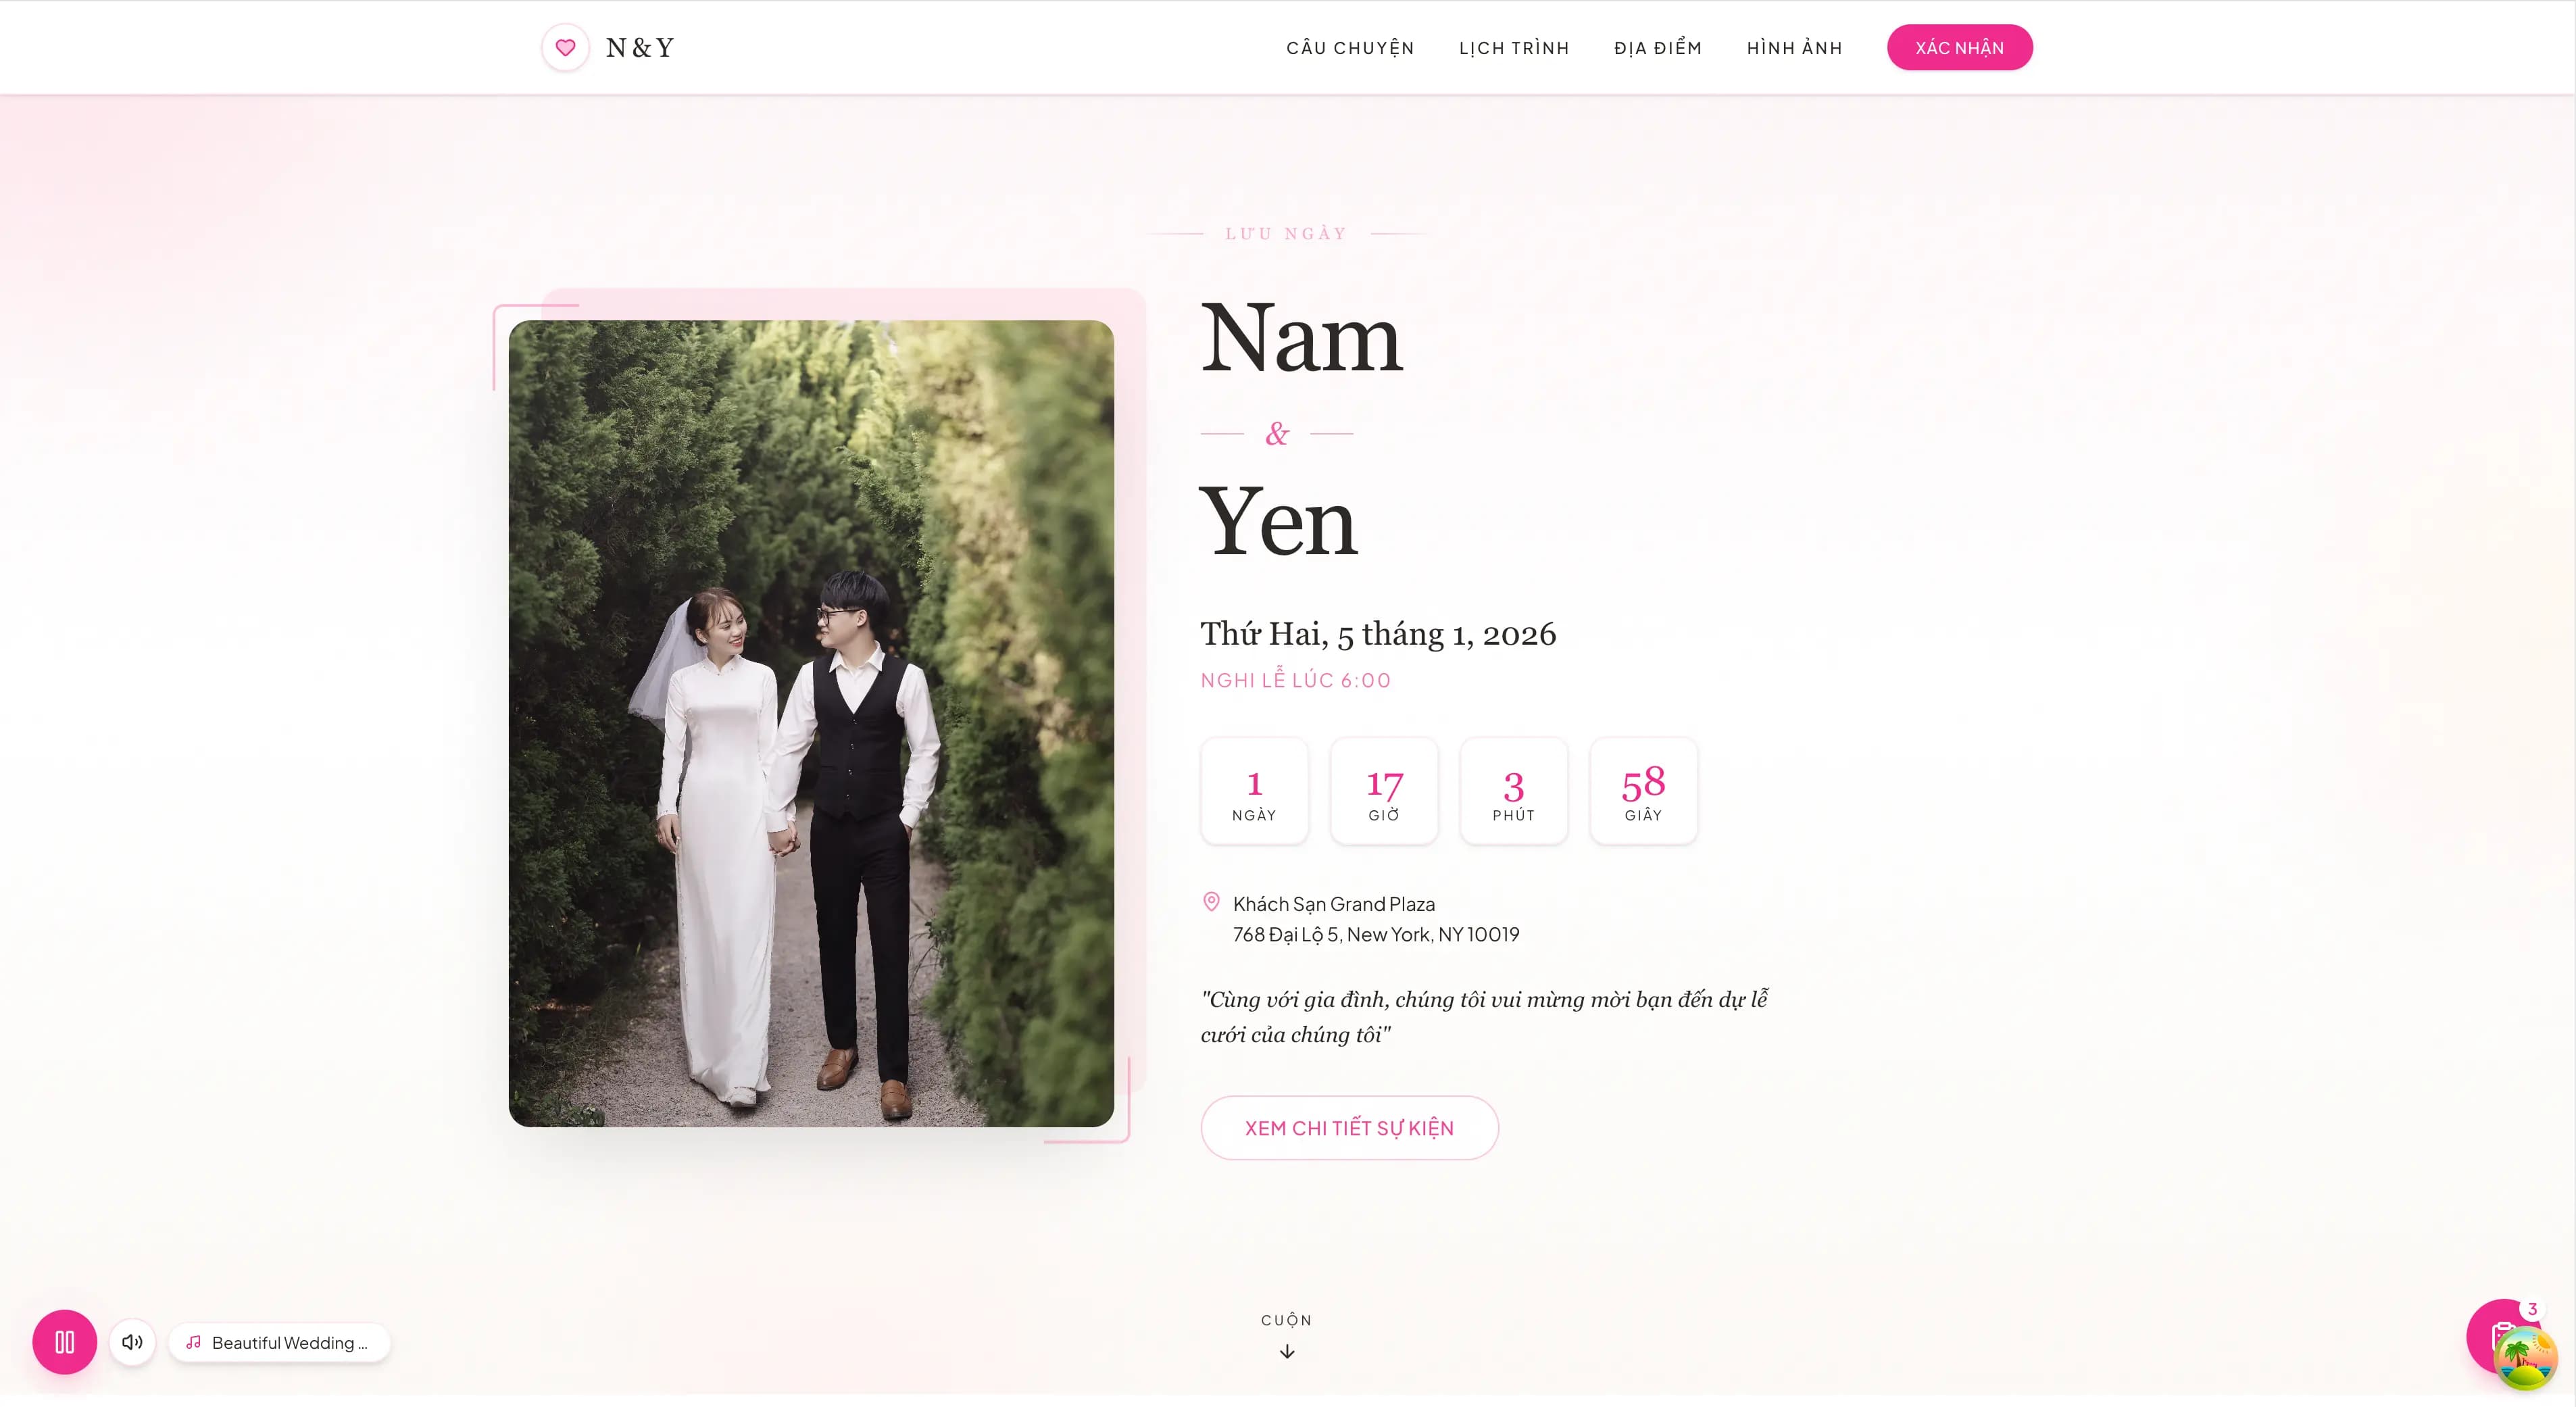Click the palm tree island badge
The width and height of the screenshot is (2576, 1407).
(2526, 1359)
